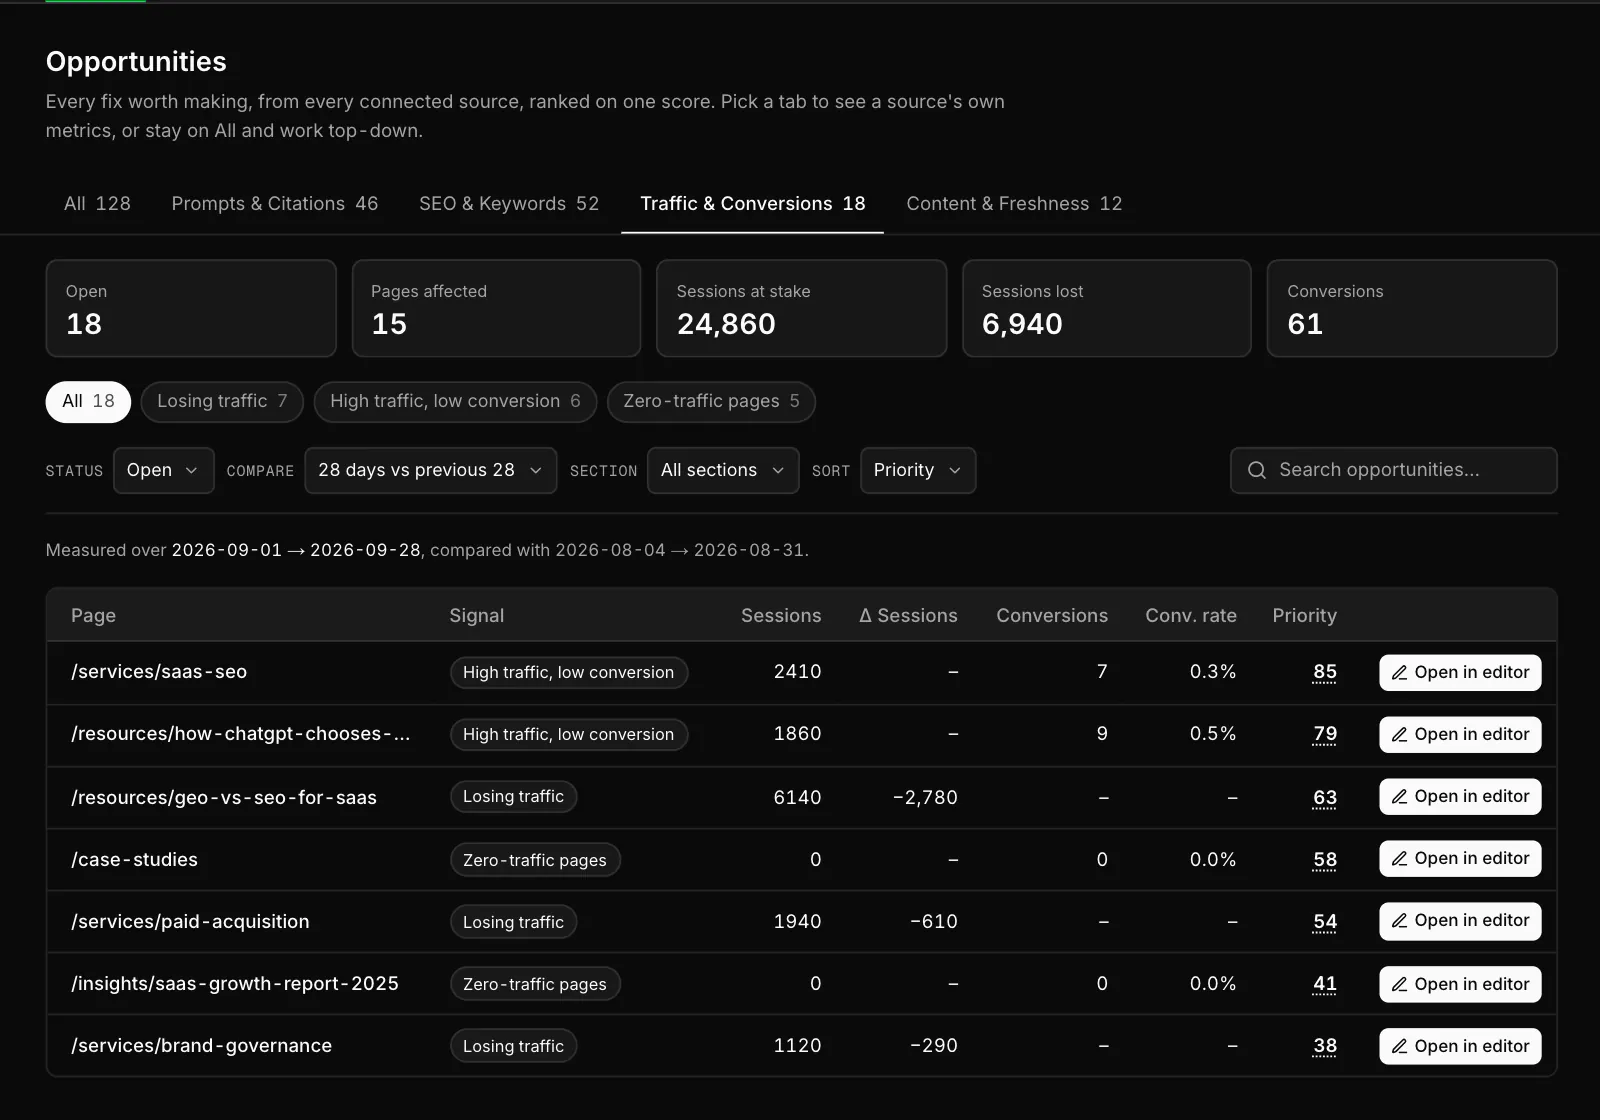1600x1120 pixels.
Task: Click priority score 58
Action: click(x=1324, y=860)
